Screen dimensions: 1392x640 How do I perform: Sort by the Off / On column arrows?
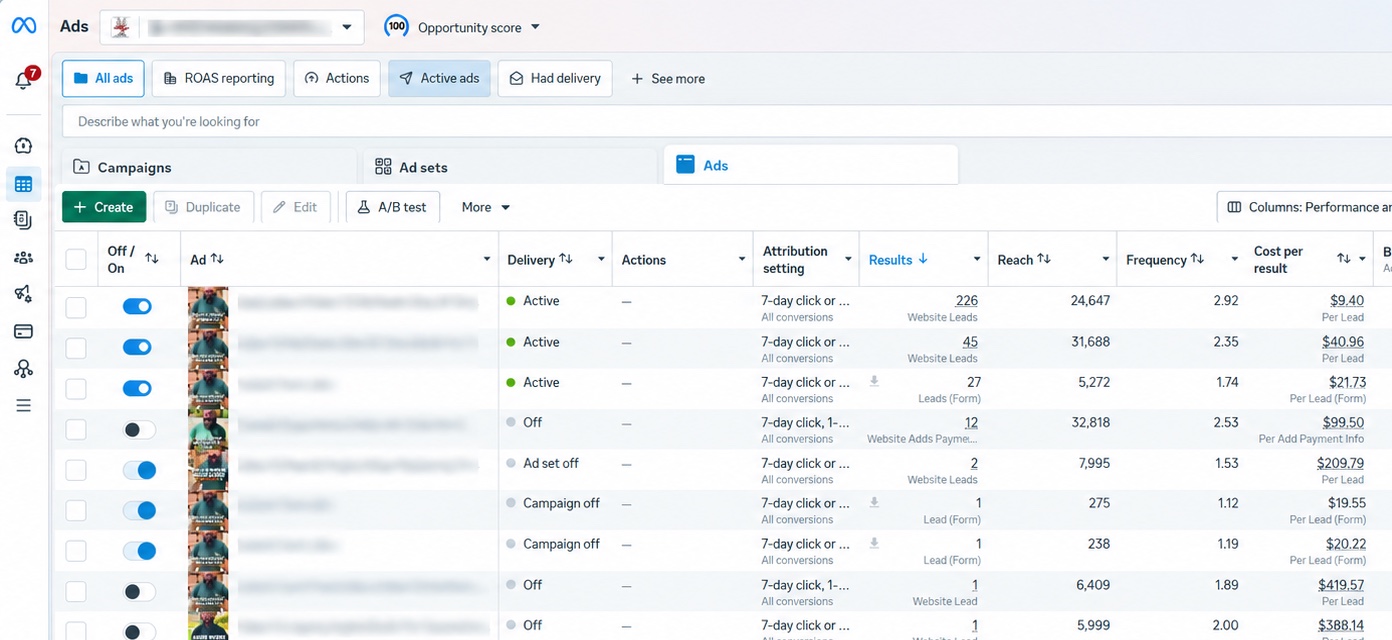(x=152, y=258)
